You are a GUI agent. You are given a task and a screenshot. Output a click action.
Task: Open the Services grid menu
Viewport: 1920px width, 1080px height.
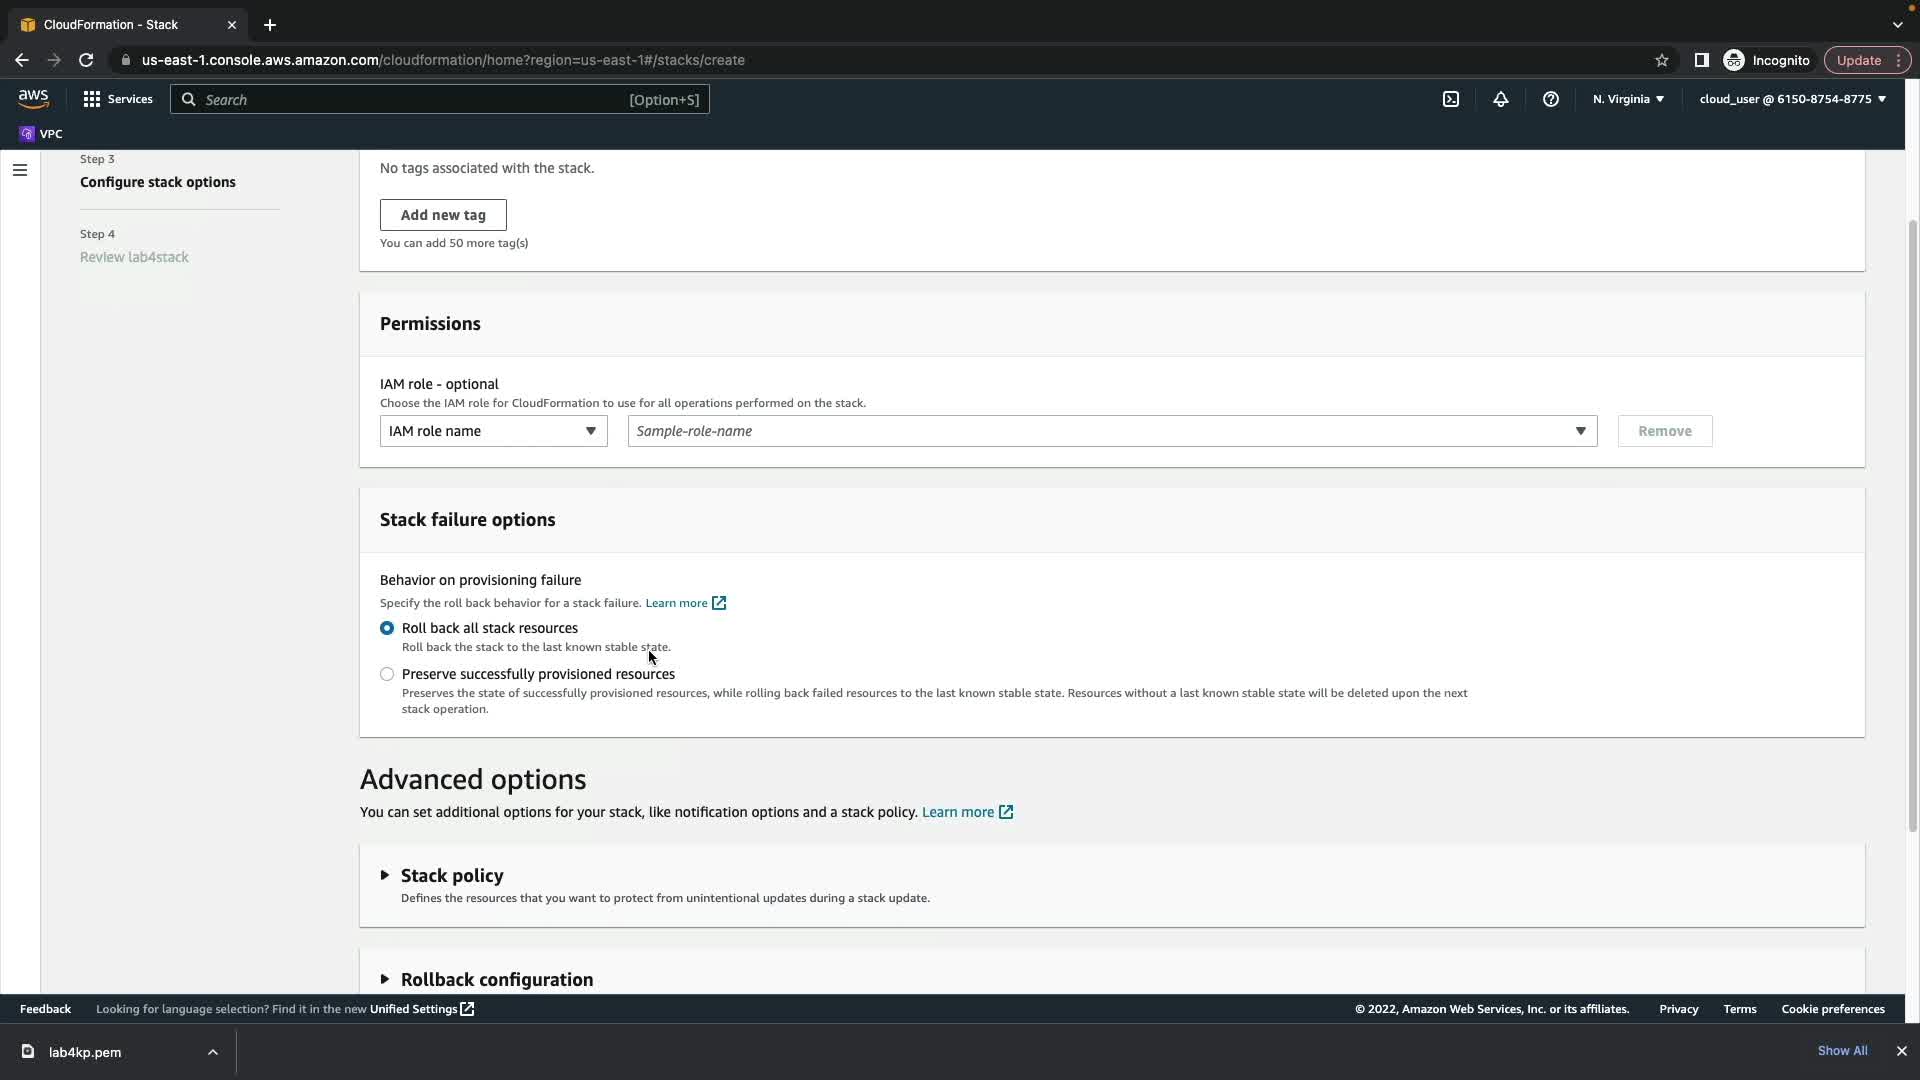118,99
